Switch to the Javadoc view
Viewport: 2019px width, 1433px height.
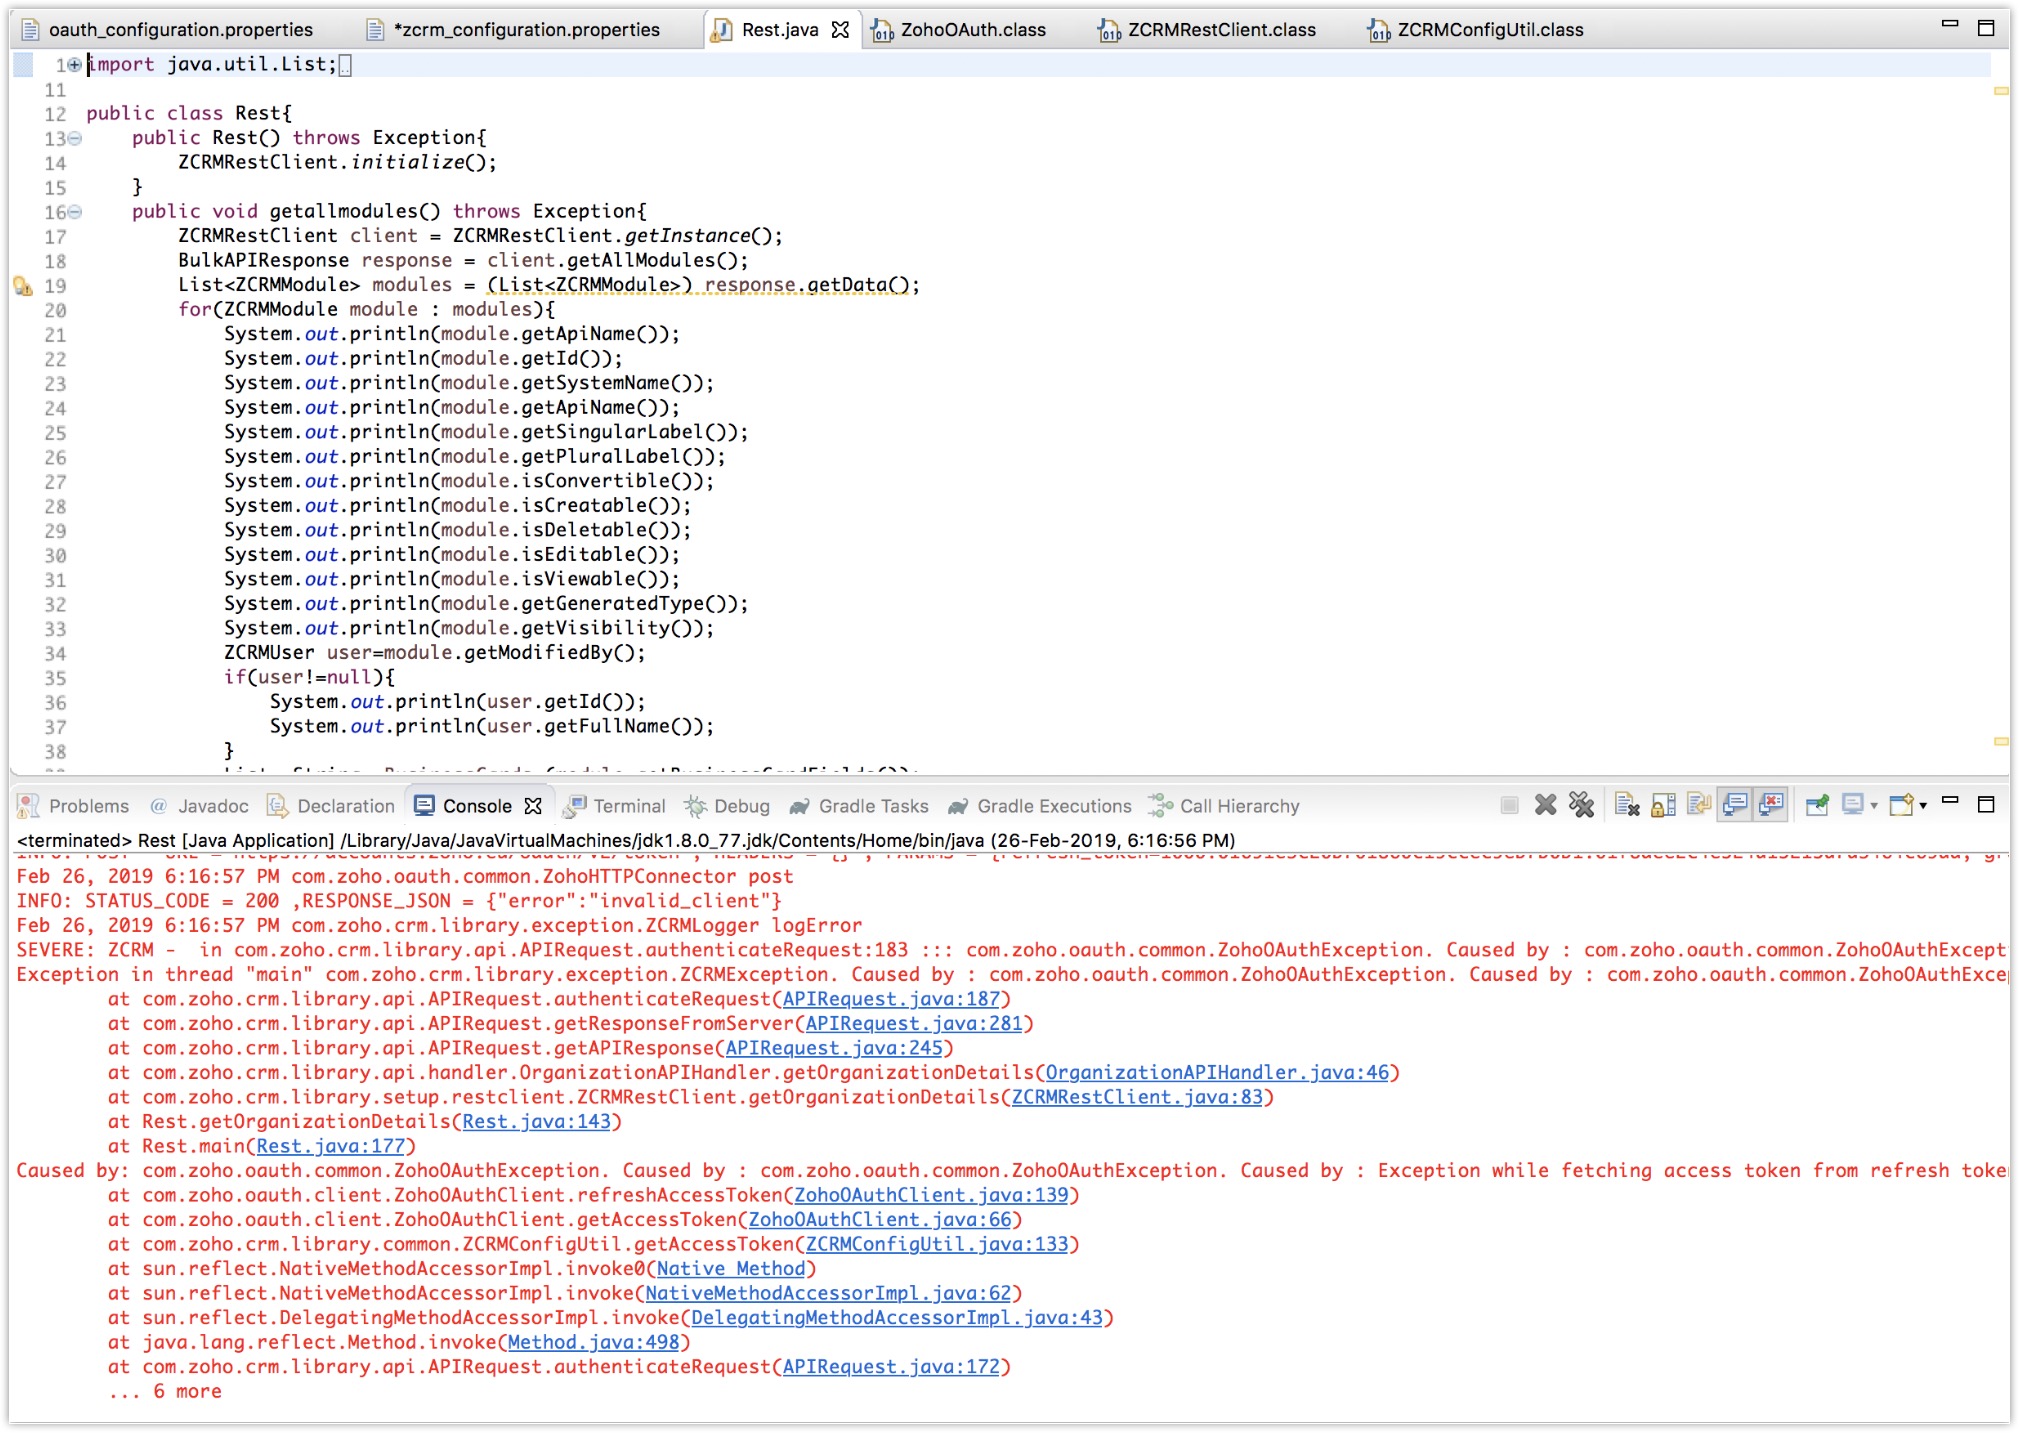pos(199,806)
